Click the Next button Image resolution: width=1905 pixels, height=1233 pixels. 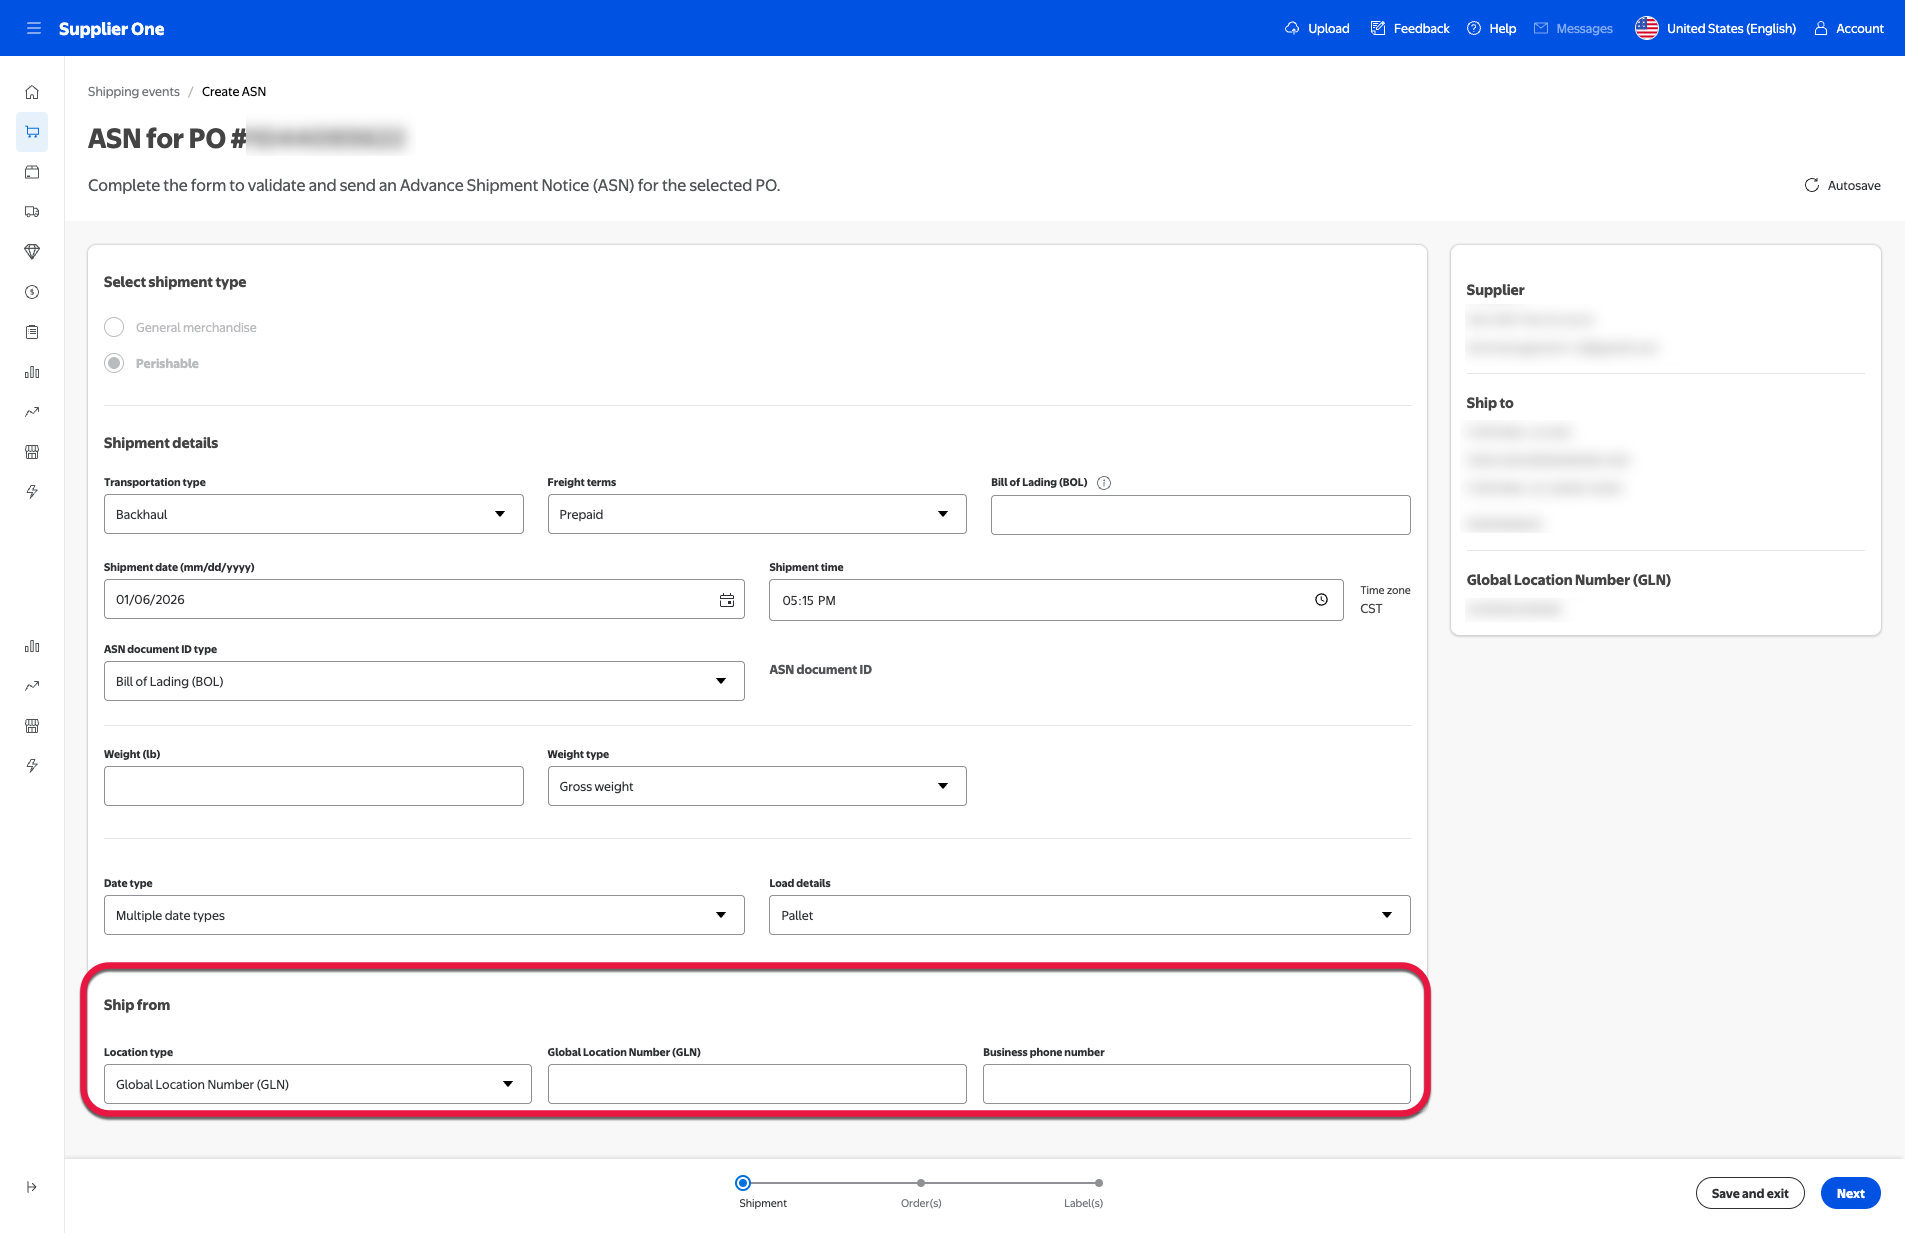tap(1850, 1193)
